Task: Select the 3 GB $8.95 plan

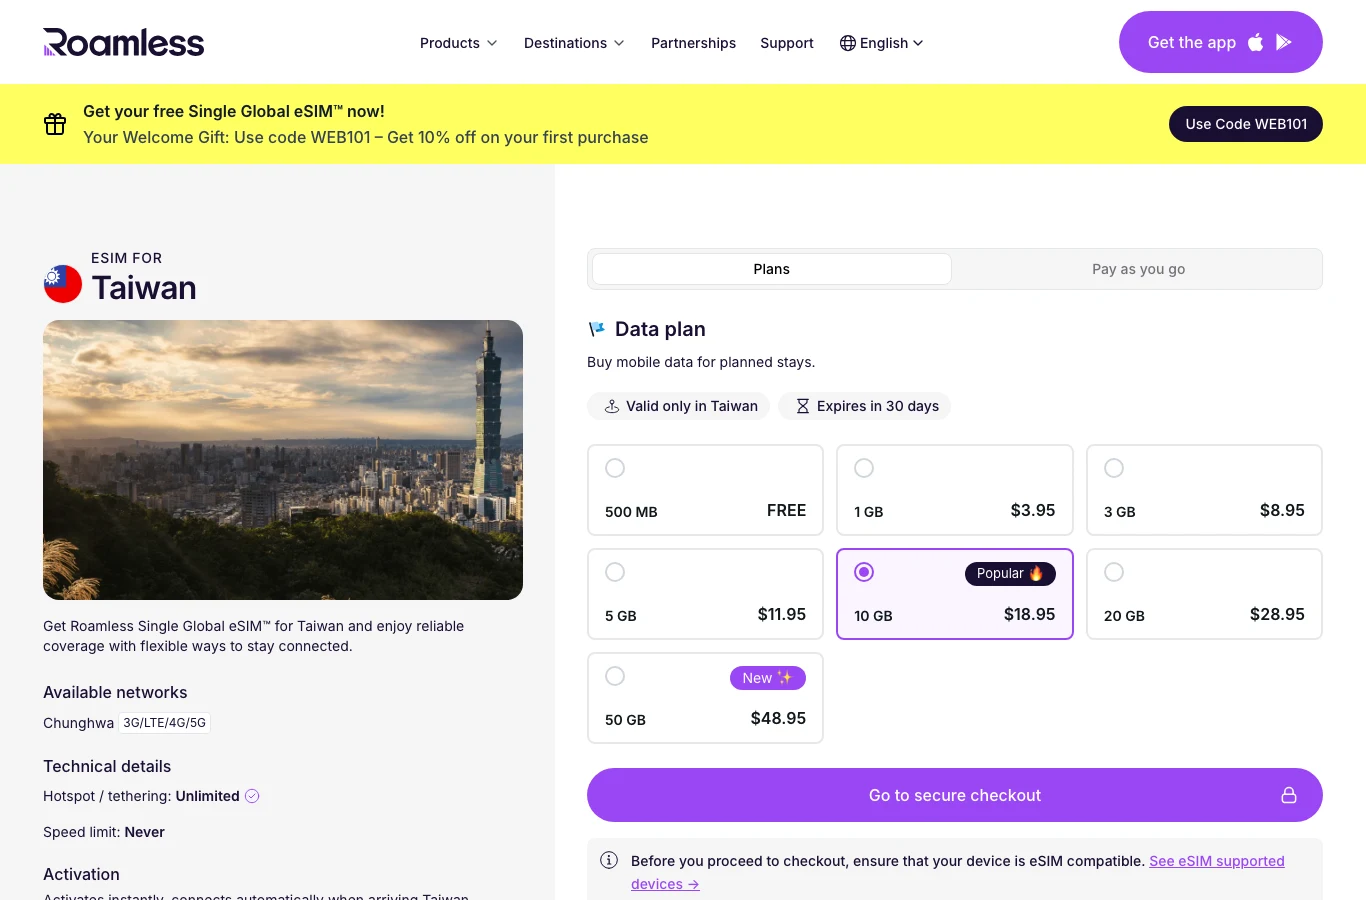Action: point(1204,490)
